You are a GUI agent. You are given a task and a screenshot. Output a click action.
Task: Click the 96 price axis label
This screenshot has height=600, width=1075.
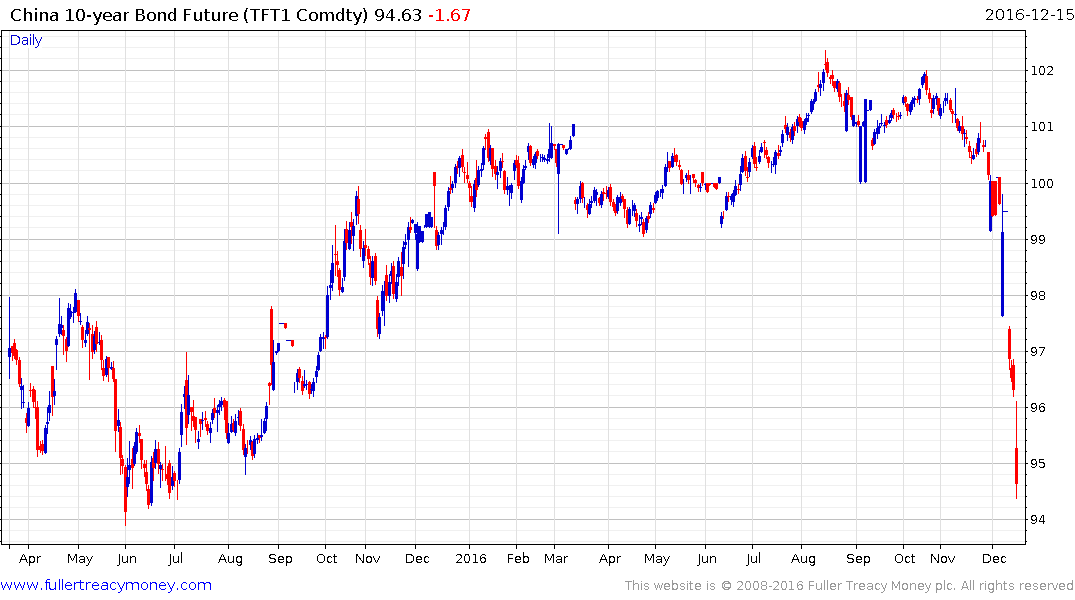1038,408
